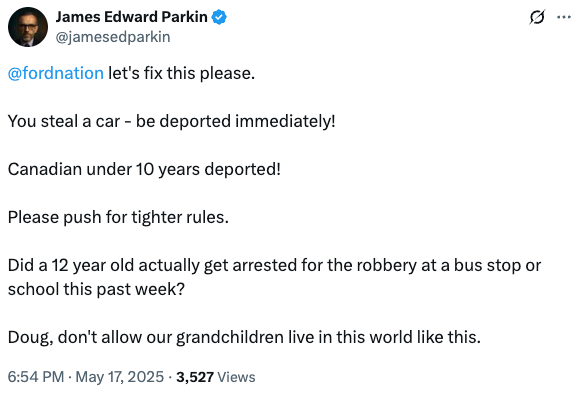Click the word "grandchildren" in the last line
The height and width of the screenshot is (402, 579).
[x=230, y=337]
